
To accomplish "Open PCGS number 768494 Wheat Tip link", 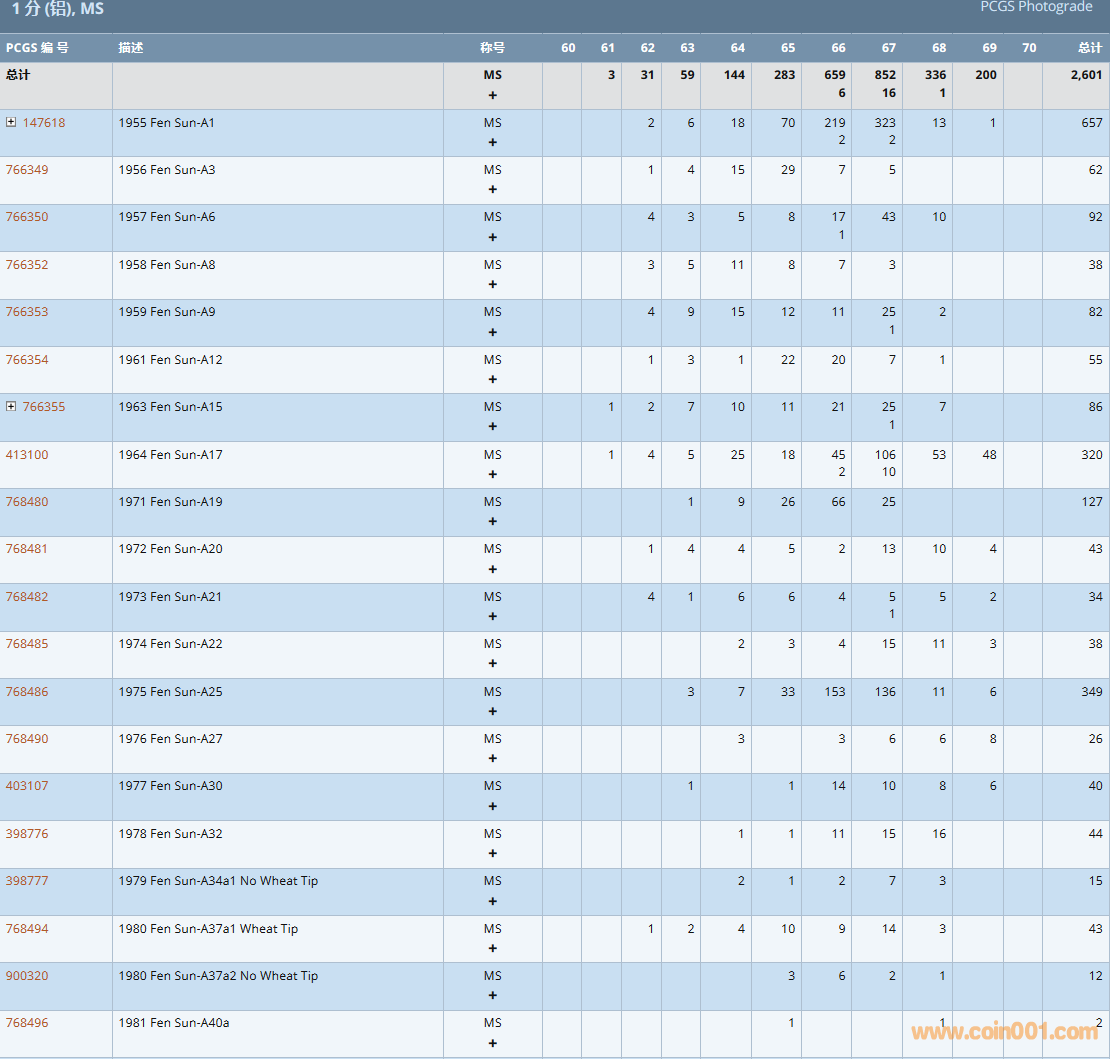I will [x=27, y=929].
